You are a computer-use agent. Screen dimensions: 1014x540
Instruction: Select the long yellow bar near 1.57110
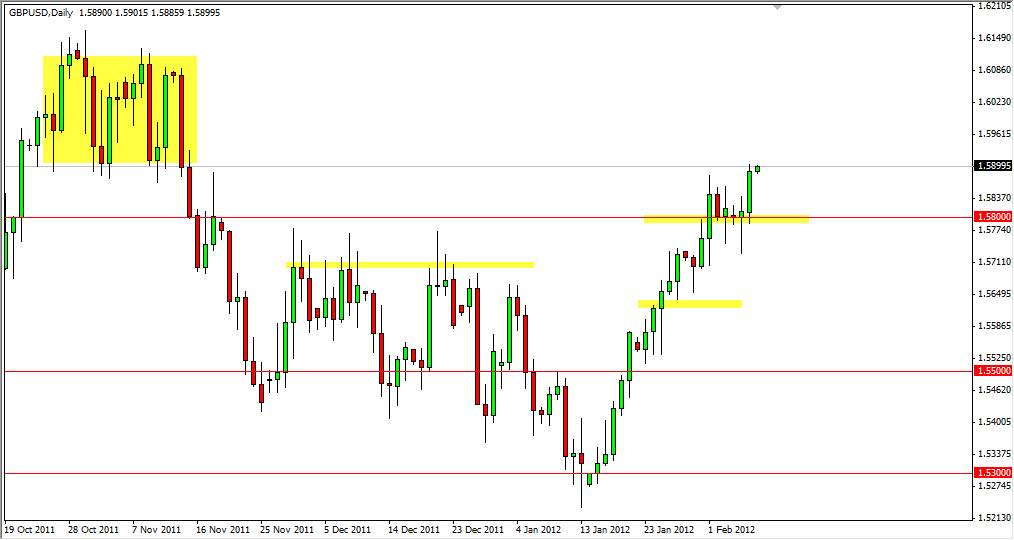pyautogui.click(x=410, y=265)
